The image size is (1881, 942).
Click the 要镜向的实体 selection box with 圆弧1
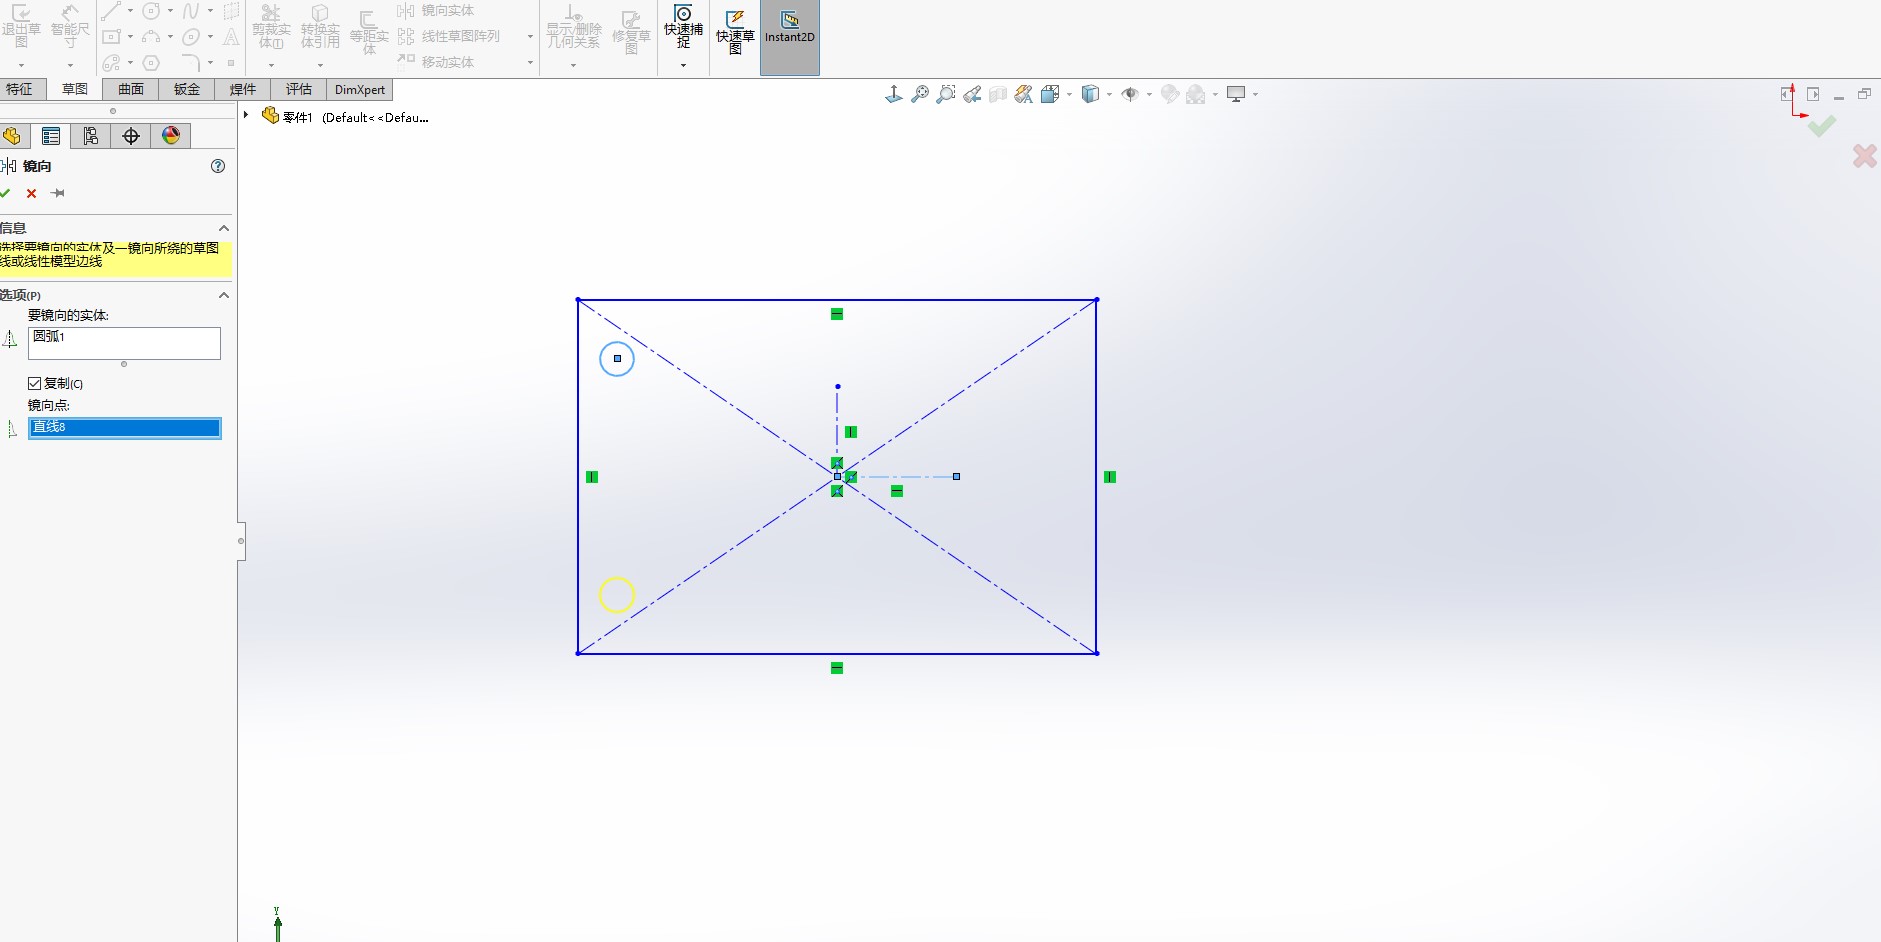coord(124,343)
